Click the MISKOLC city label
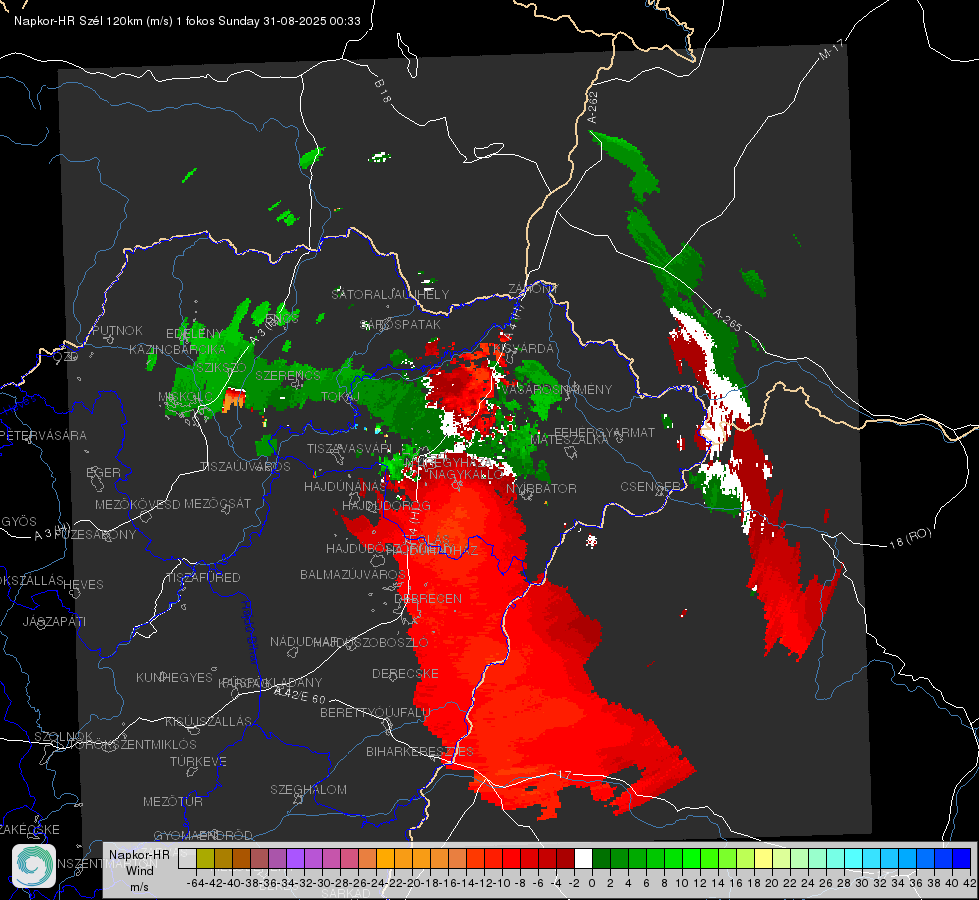This screenshot has width=979, height=900. 186,397
